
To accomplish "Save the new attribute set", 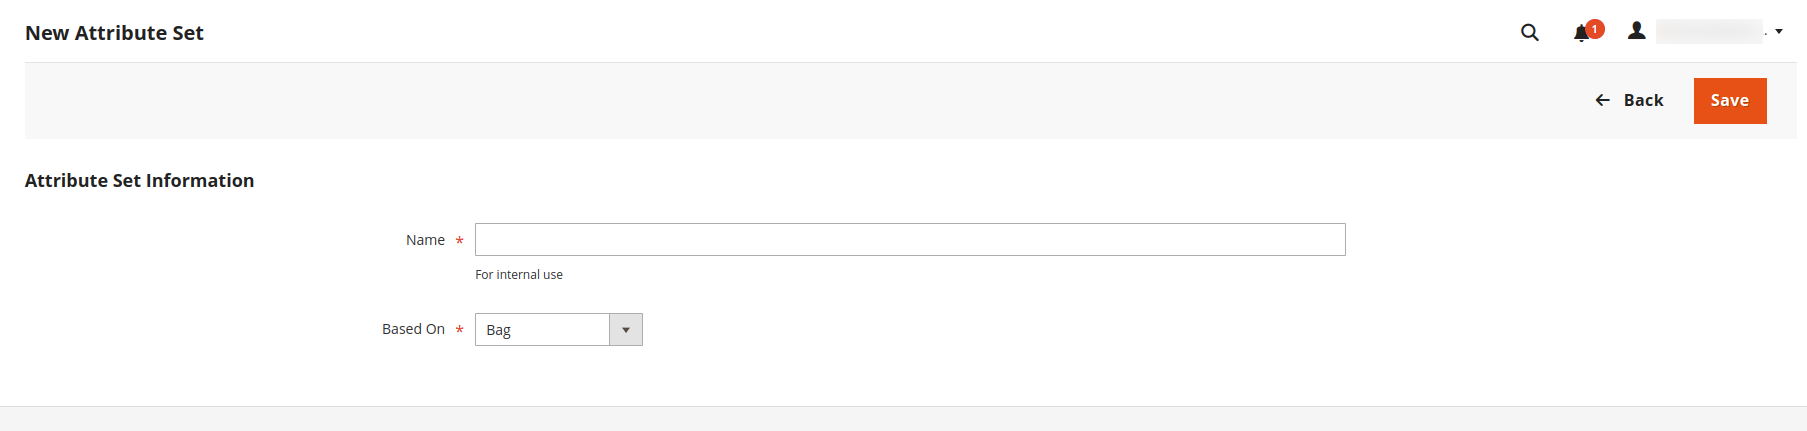I will pos(1730,101).
